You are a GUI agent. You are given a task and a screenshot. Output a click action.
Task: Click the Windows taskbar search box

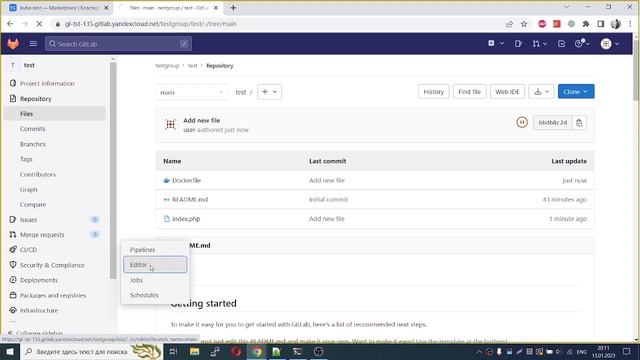coord(91,351)
